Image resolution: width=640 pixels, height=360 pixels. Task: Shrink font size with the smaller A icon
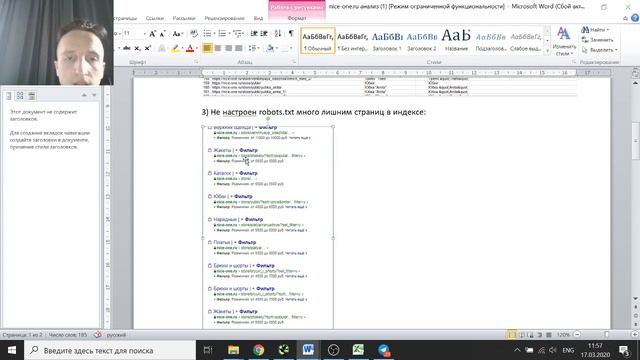coord(162,34)
